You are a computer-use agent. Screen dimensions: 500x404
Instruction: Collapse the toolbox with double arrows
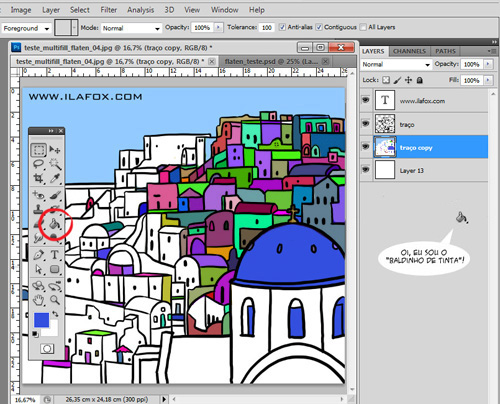click(51, 131)
